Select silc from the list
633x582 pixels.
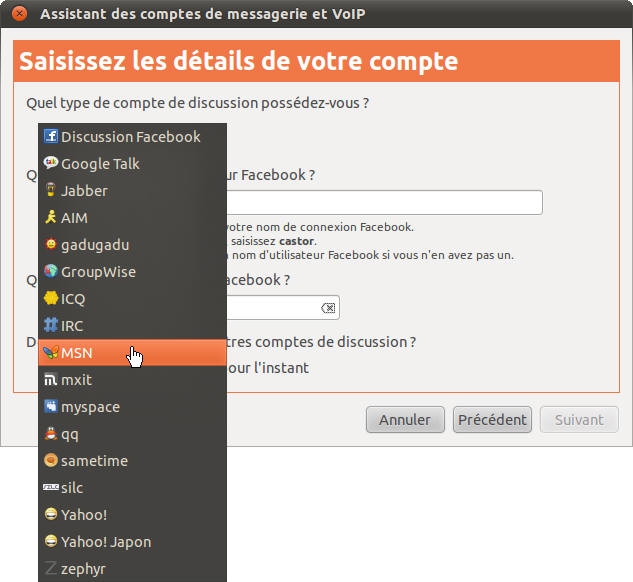click(x=132, y=488)
